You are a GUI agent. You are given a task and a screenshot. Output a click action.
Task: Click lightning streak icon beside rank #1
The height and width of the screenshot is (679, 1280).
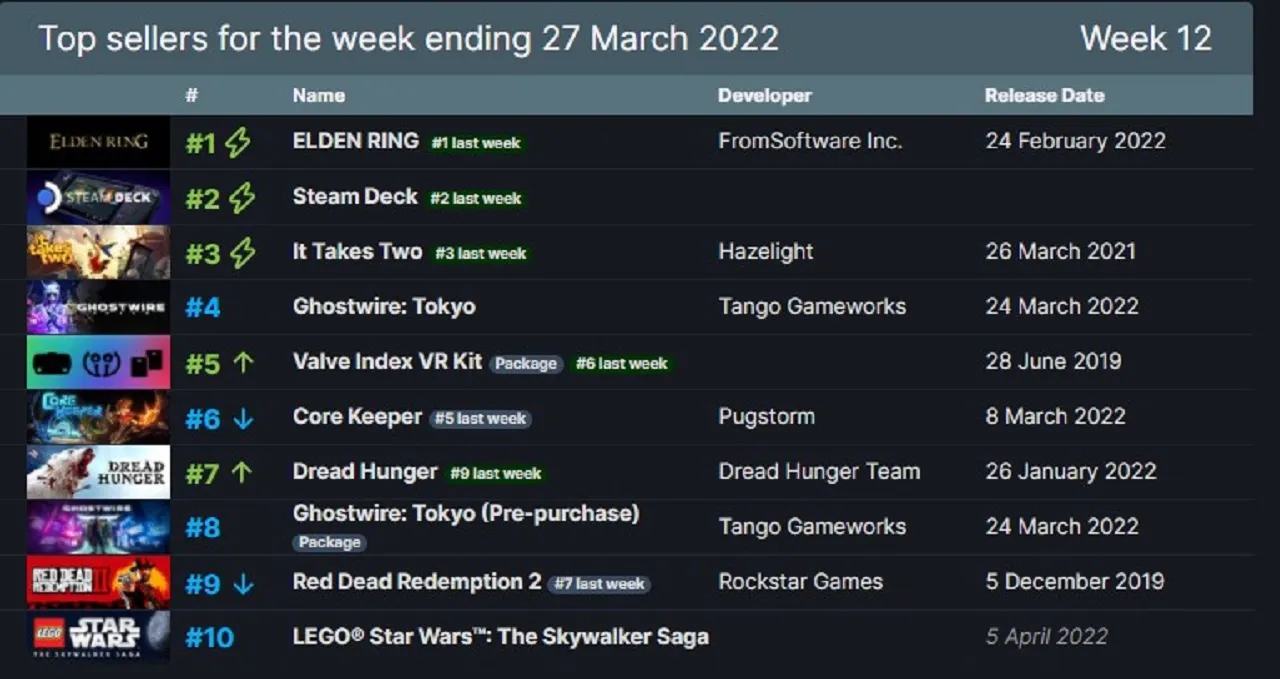tap(238, 143)
